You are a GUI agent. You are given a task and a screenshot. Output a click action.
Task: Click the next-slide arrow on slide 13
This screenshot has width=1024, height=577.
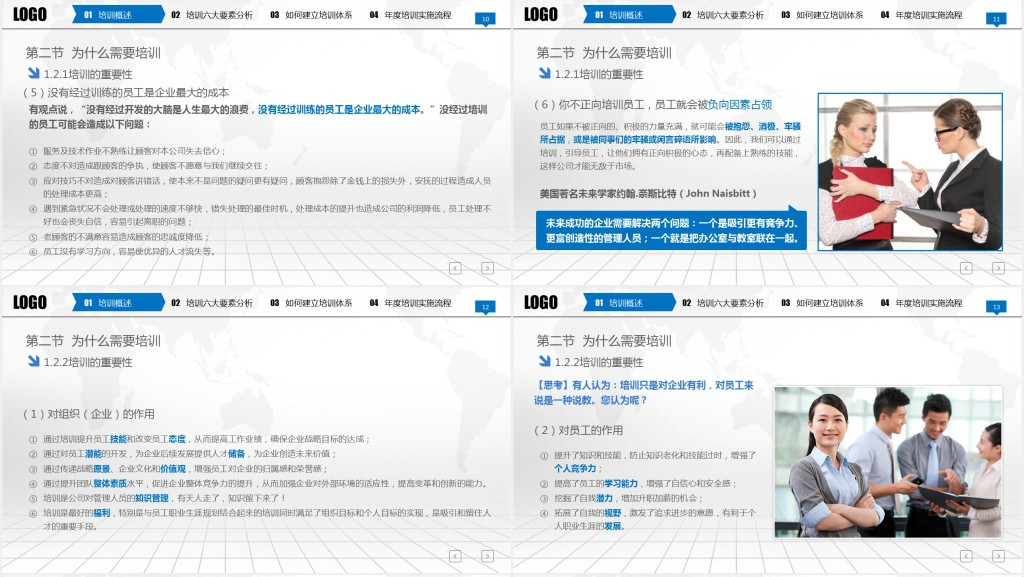click(x=998, y=556)
